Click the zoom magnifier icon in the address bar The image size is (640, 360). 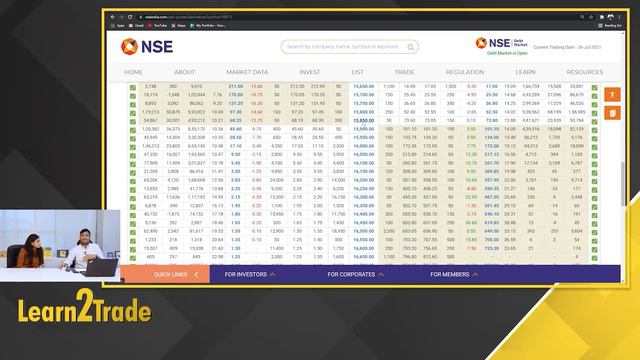pyautogui.click(x=582, y=17)
